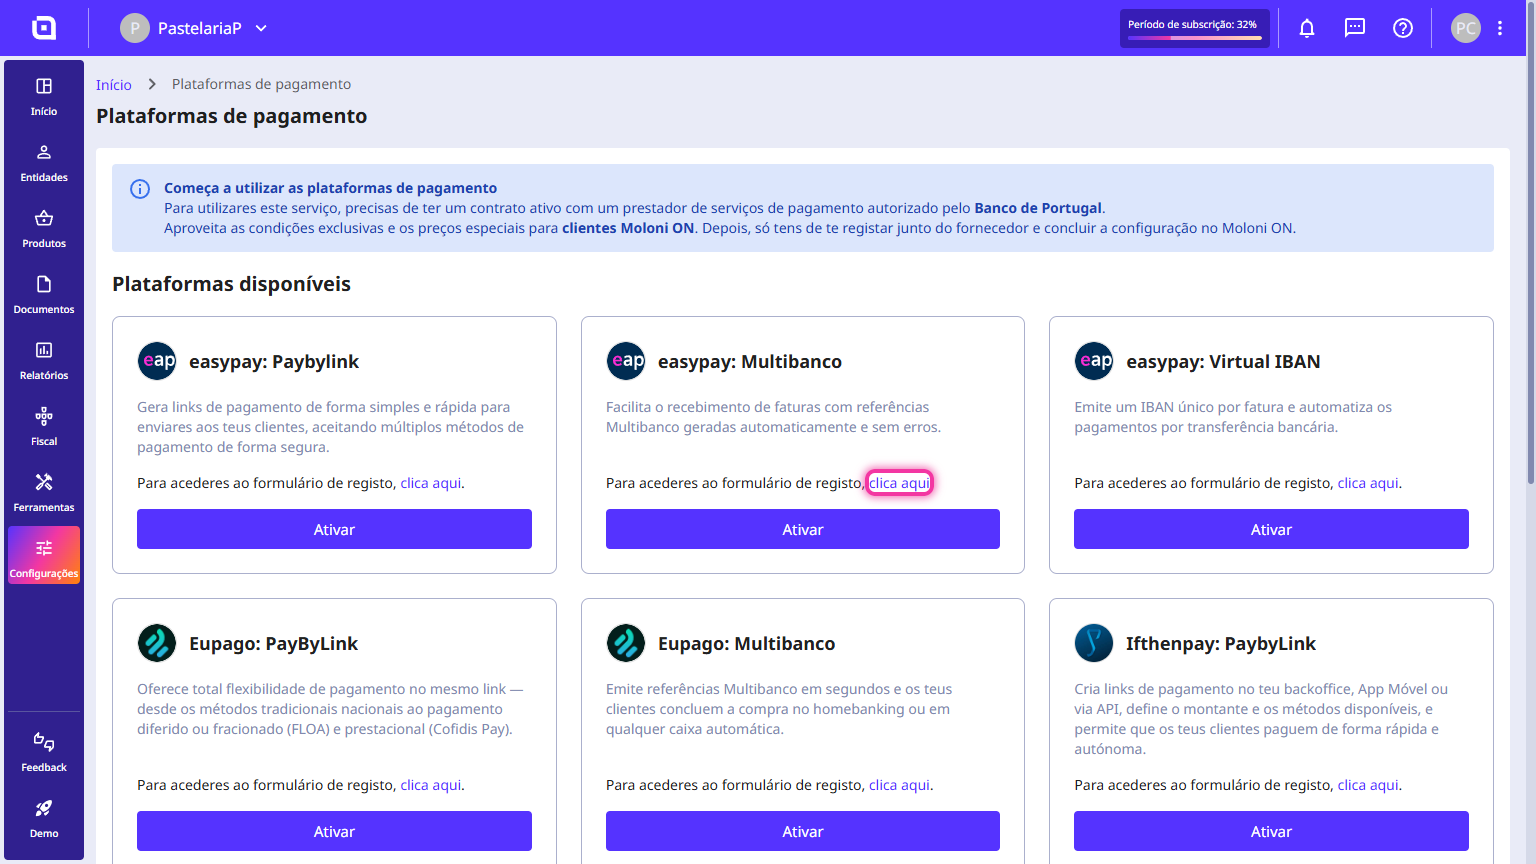Screen dimensions: 1536x864
Task: Open the help question mark icon
Action: [1403, 28]
